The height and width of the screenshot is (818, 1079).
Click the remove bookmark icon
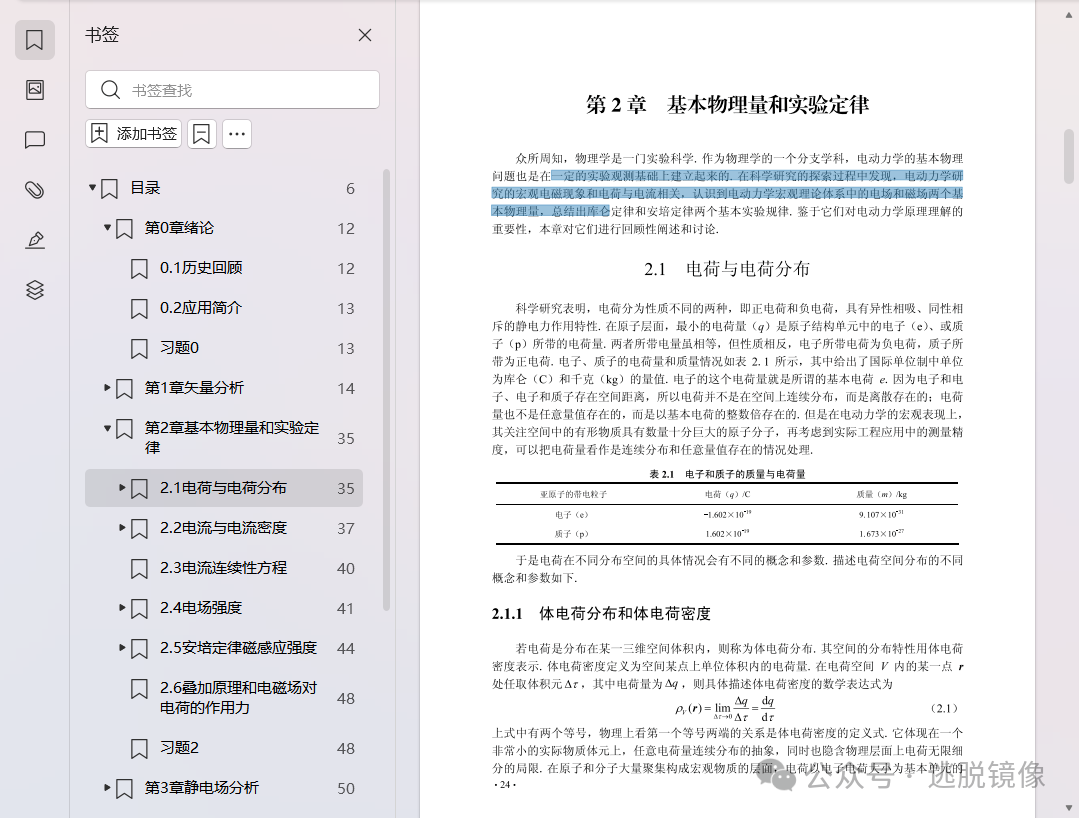(x=201, y=133)
